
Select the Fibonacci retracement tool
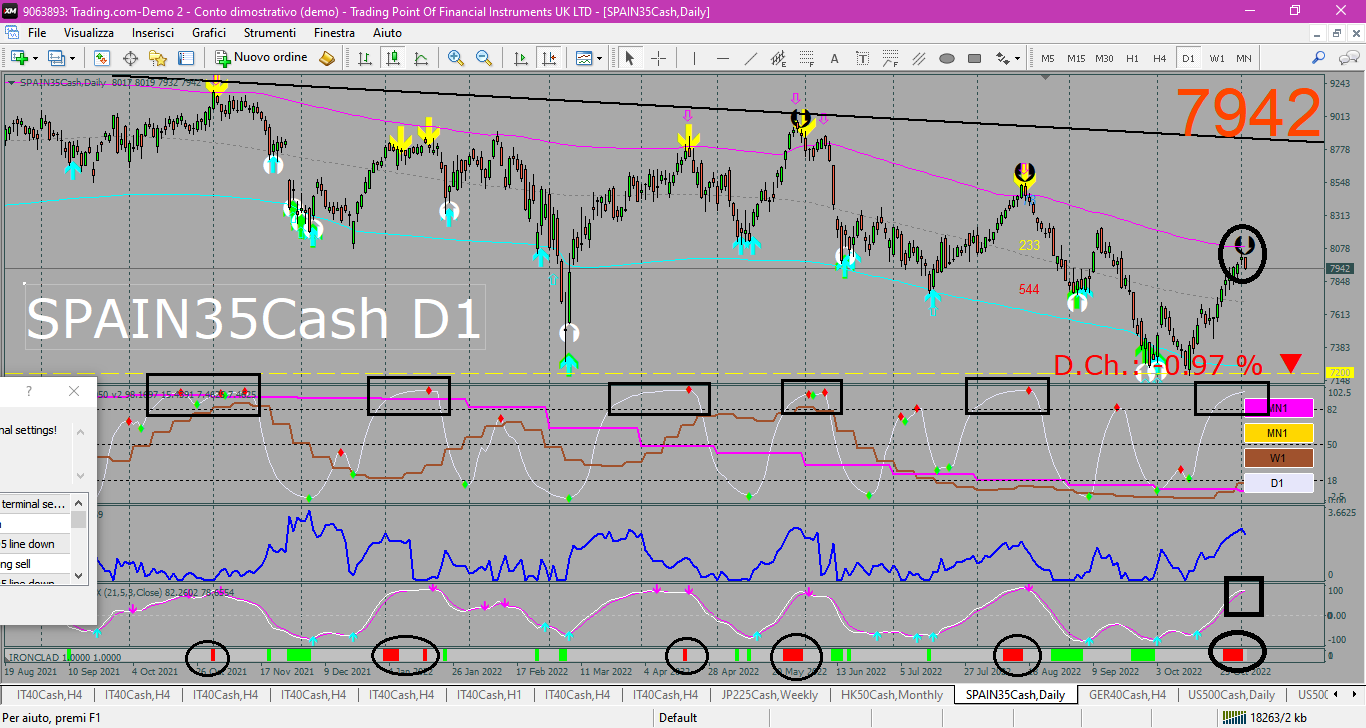click(x=806, y=58)
